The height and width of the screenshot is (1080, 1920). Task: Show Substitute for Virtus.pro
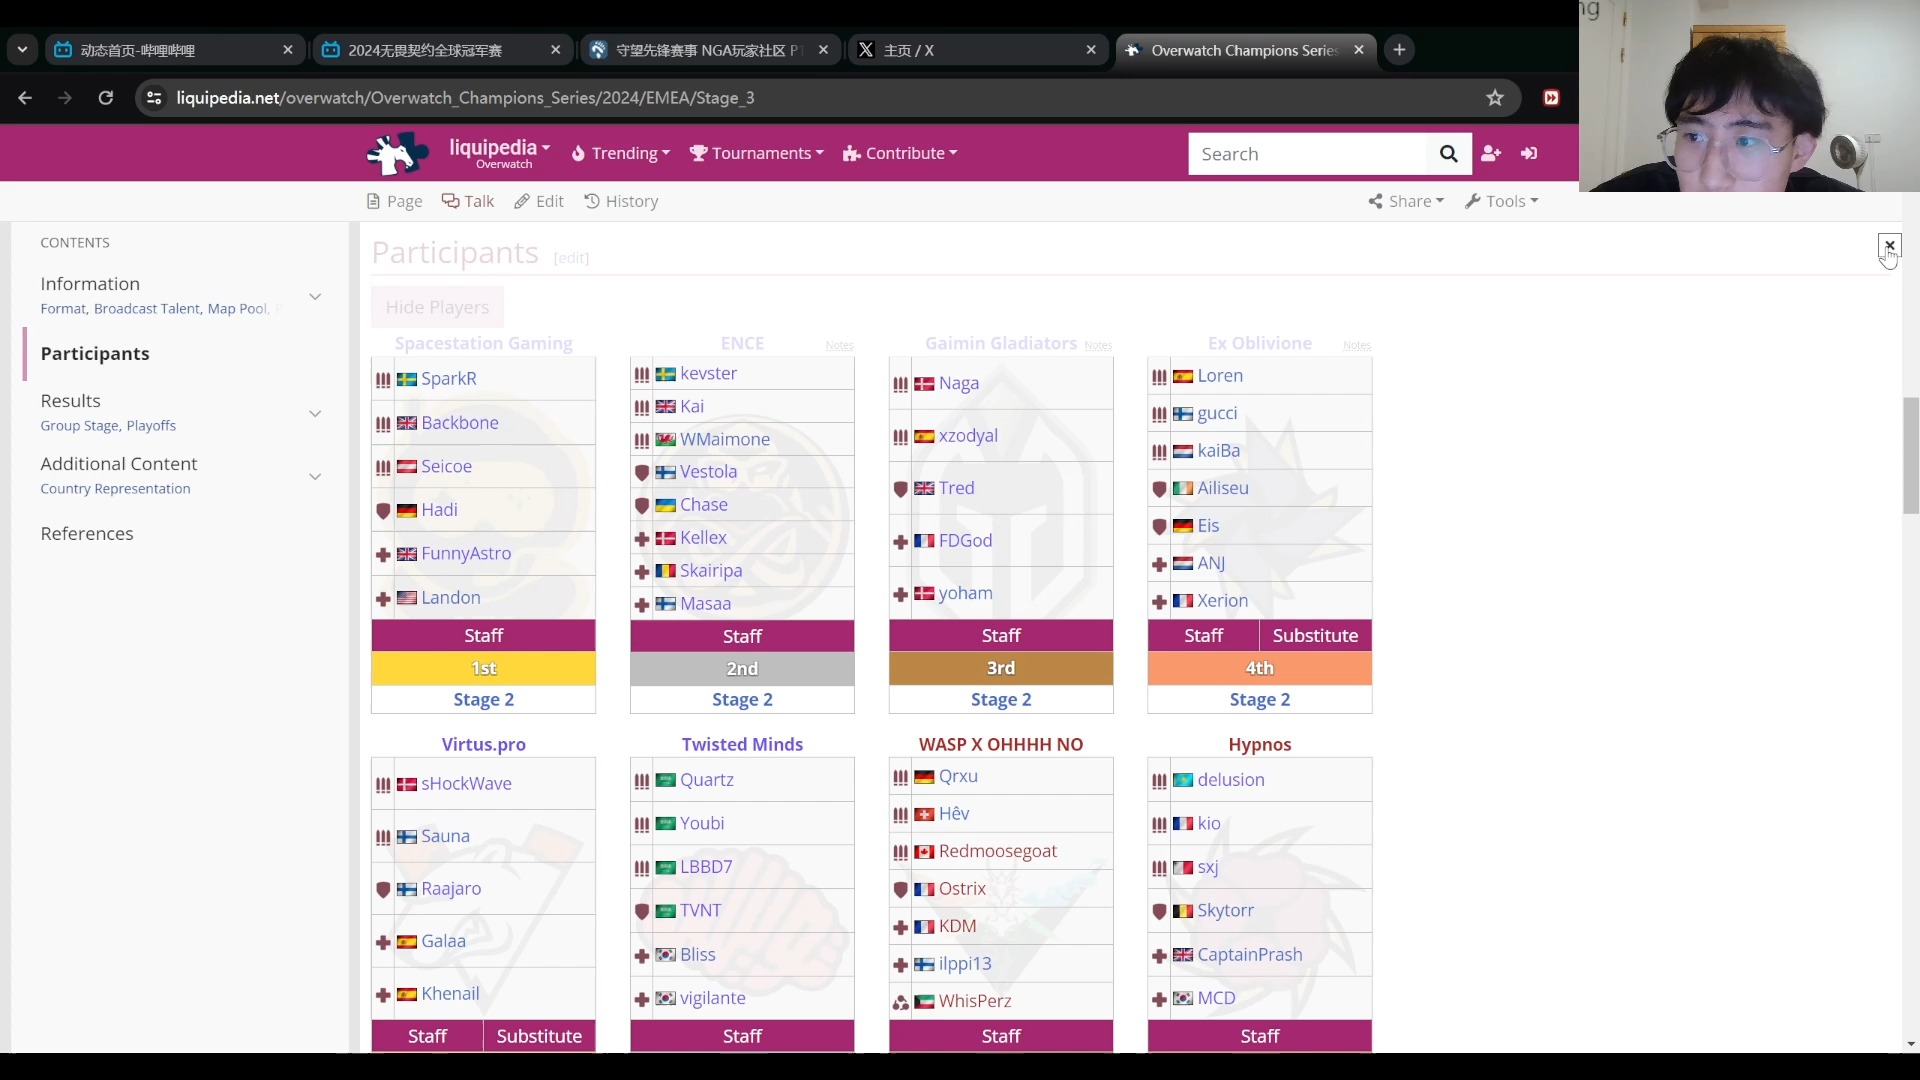(539, 1037)
